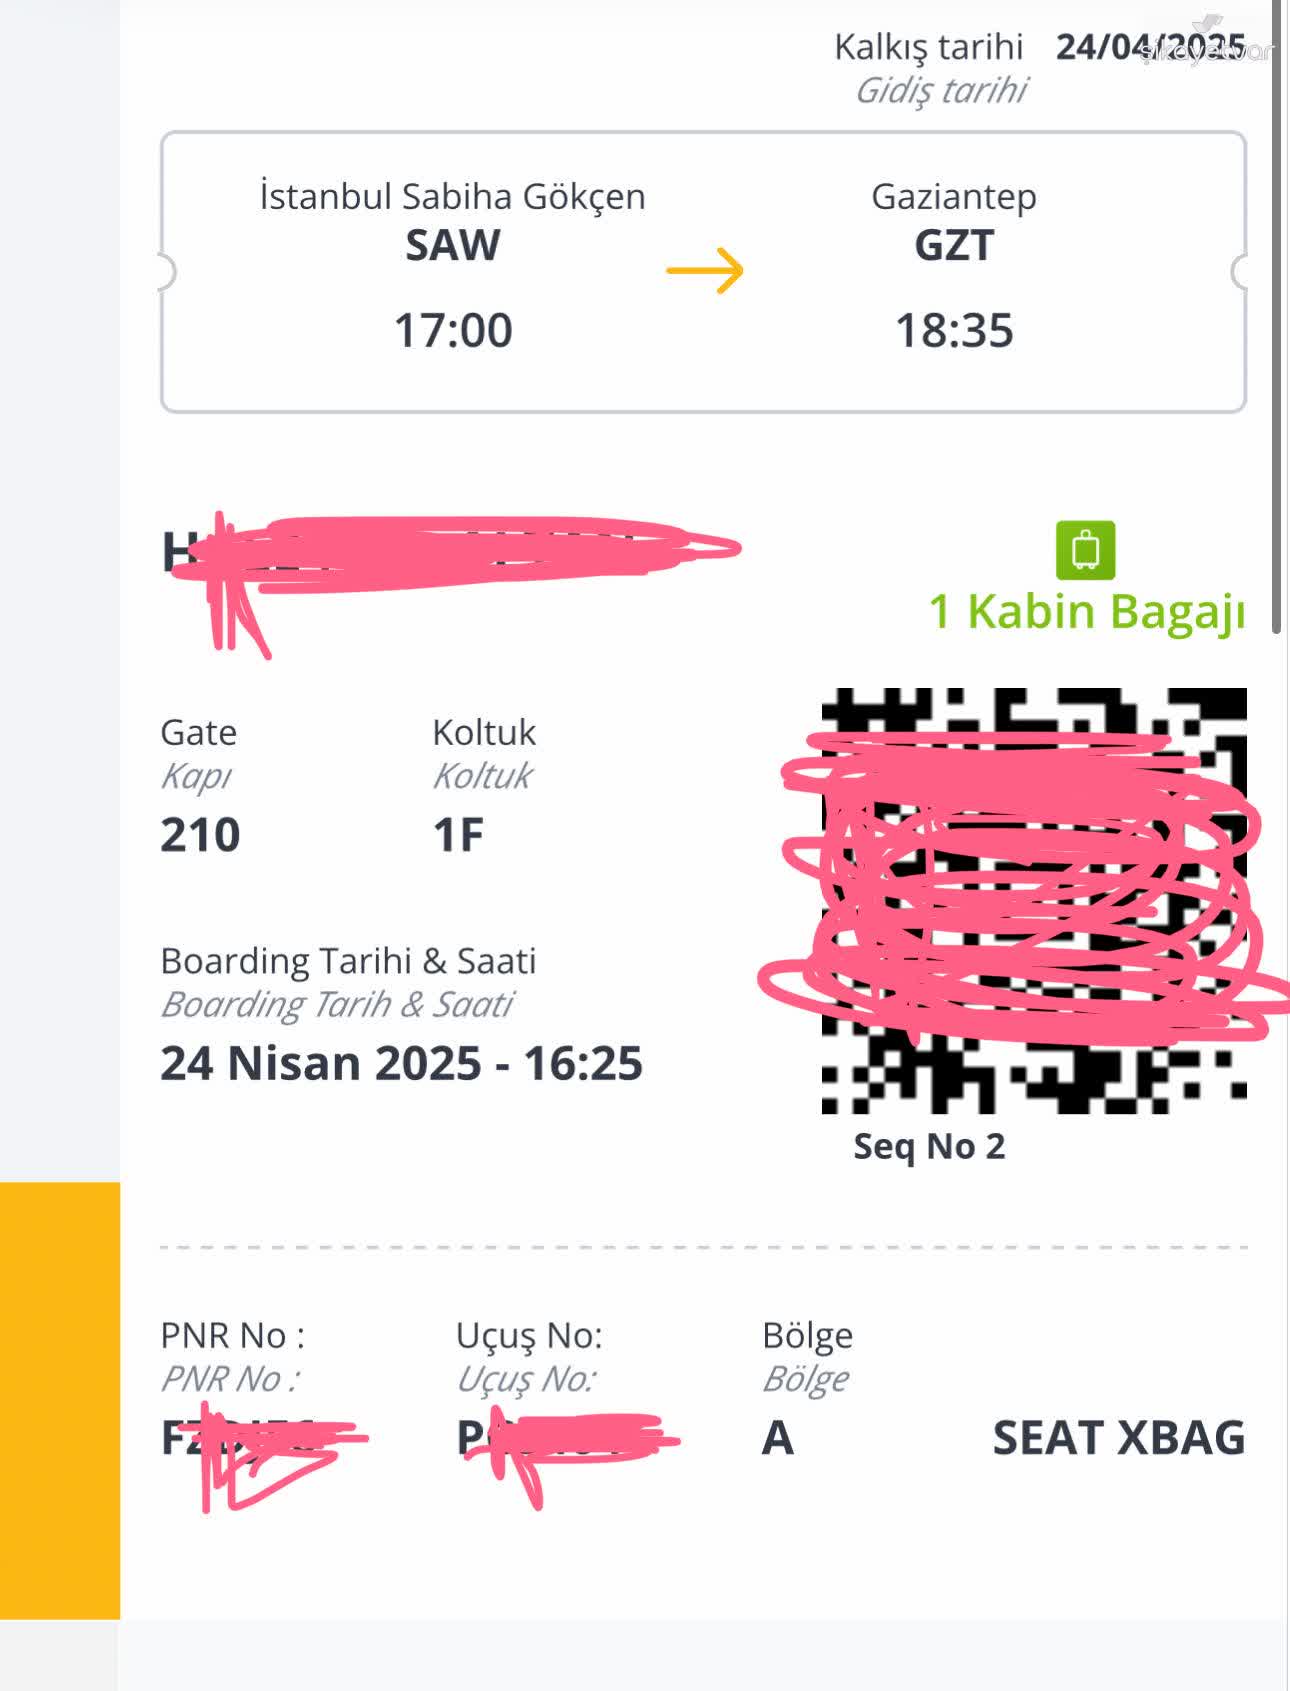
Task: Select arrival time 18:35
Action: pyautogui.click(x=954, y=331)
